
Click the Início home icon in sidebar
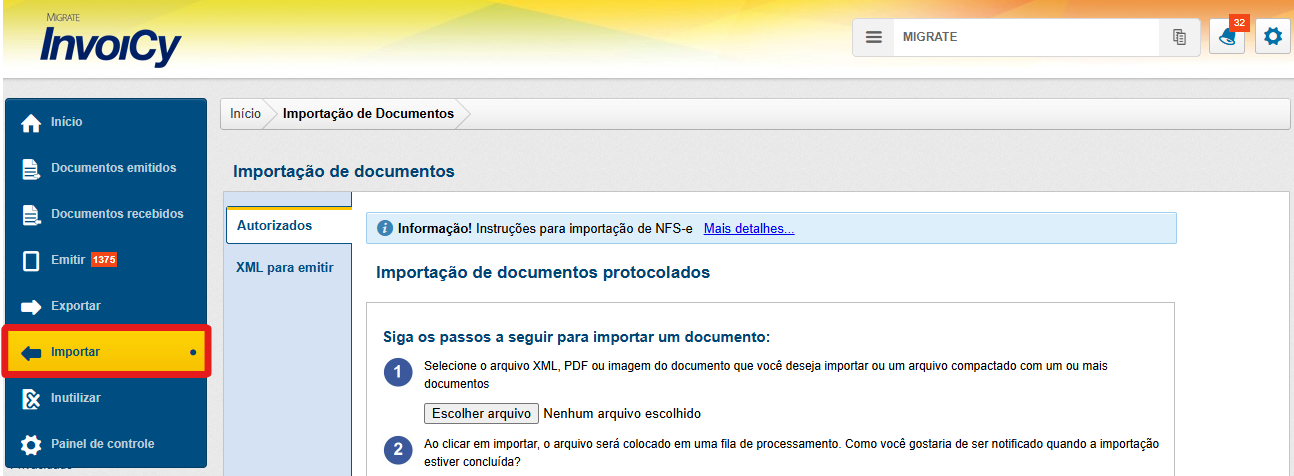pyautogui.click(x=31, y=122)
